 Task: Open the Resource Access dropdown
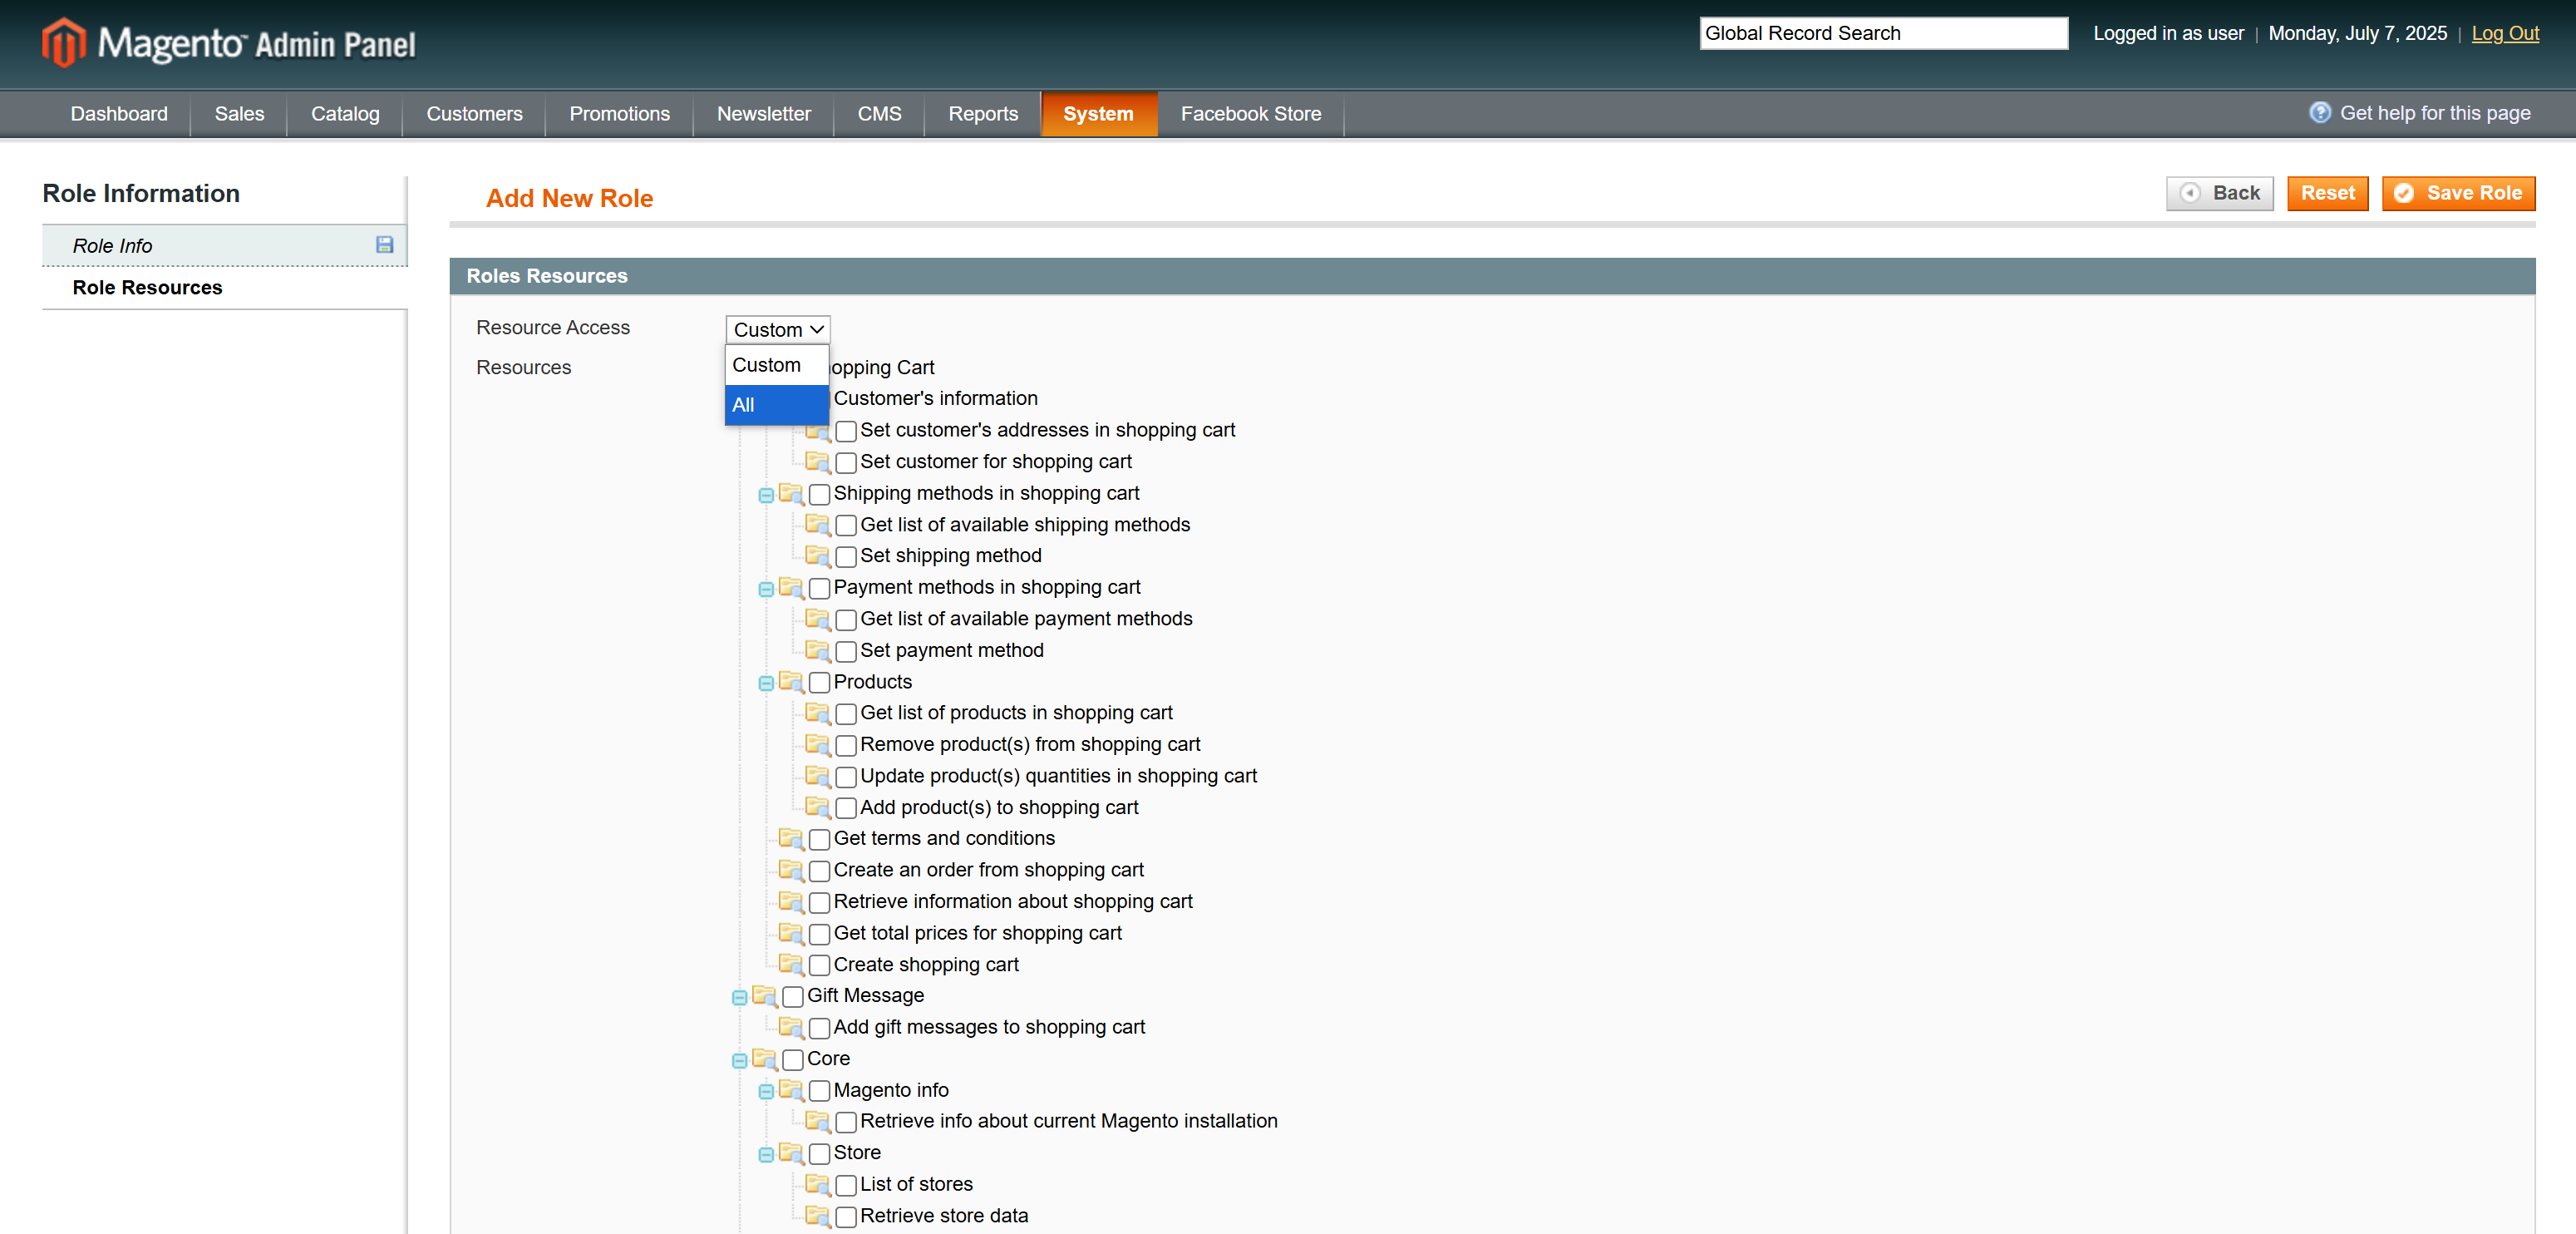point(778,329)
